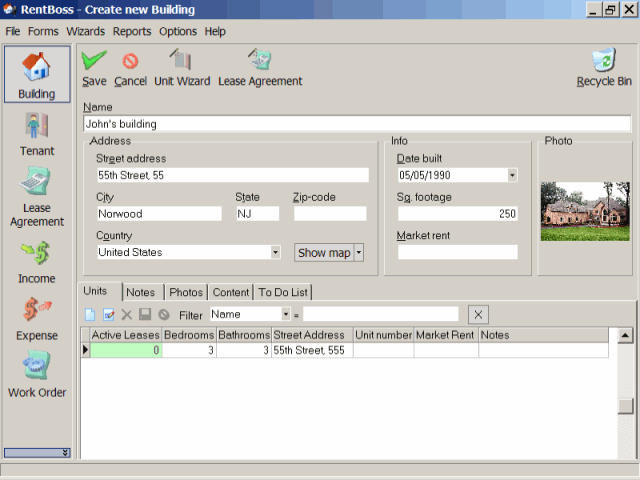Image resolution: width=640 pixels, height=480 pixels.
Task: Switch to the Notes tab
Action: coord(141,292)
